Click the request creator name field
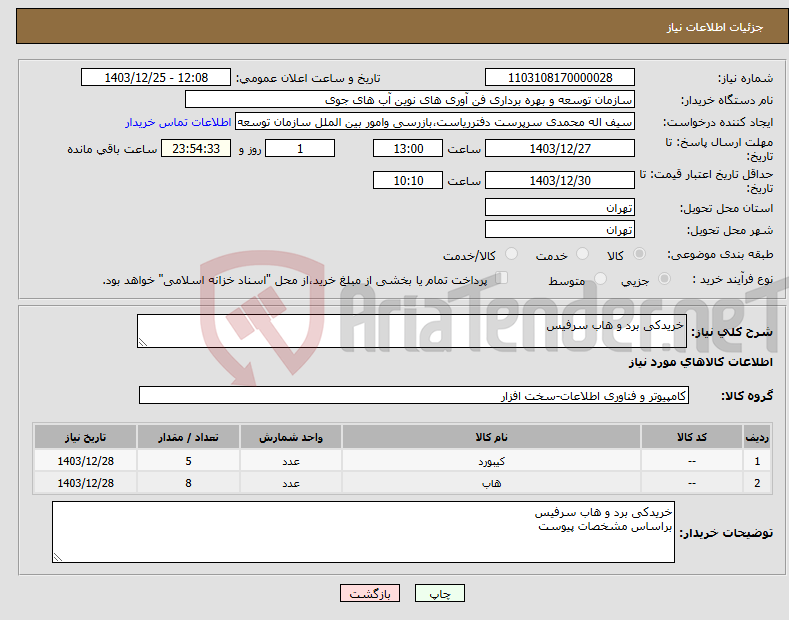Screen dimensions: 789x620 click(435, 122)
